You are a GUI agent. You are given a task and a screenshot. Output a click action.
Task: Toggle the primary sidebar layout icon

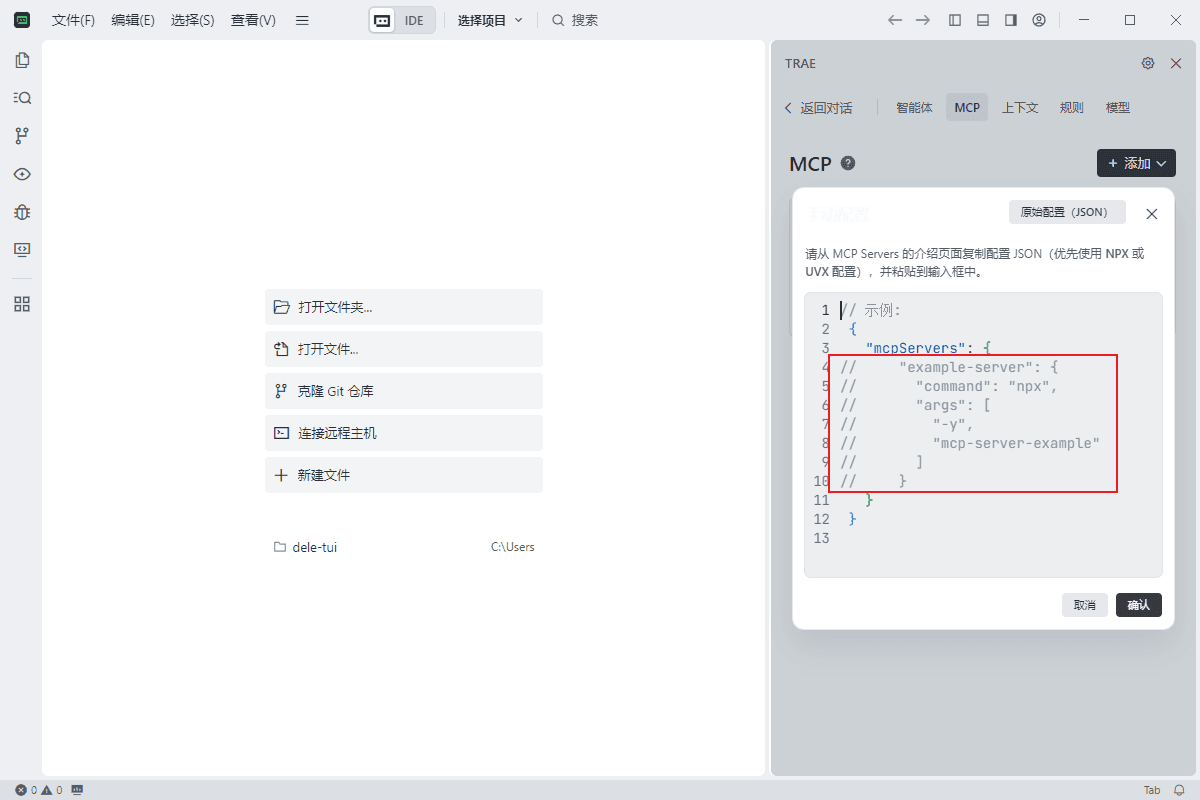coord(955,20)
